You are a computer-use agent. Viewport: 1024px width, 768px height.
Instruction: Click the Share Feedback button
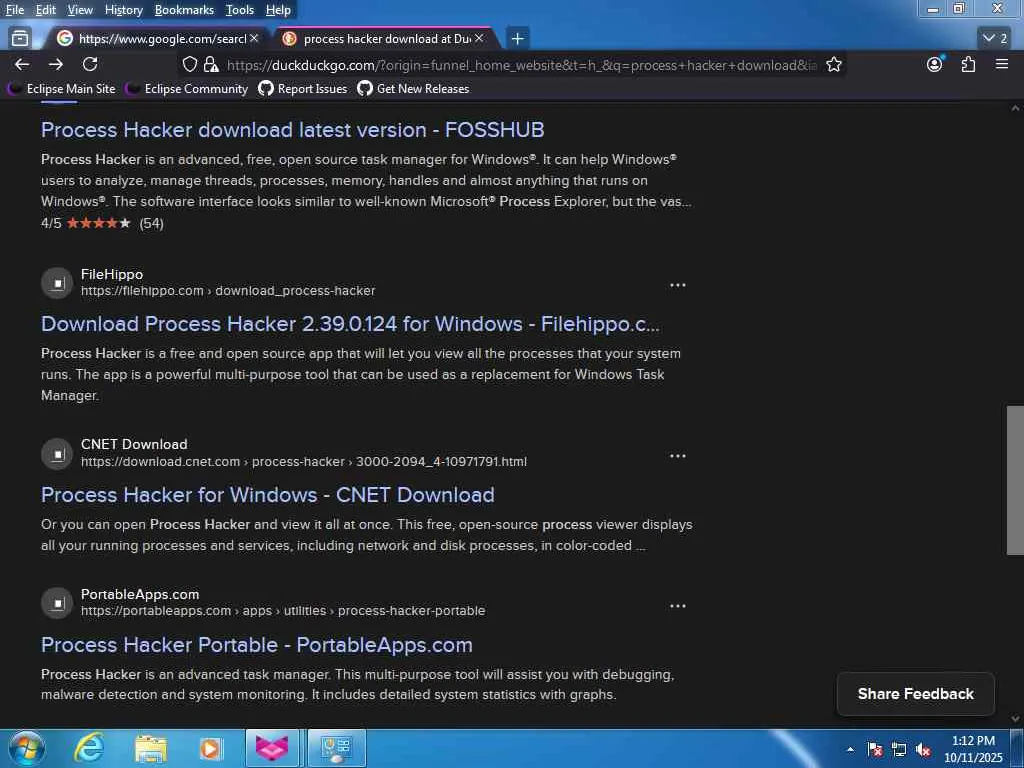click(916, 694)
